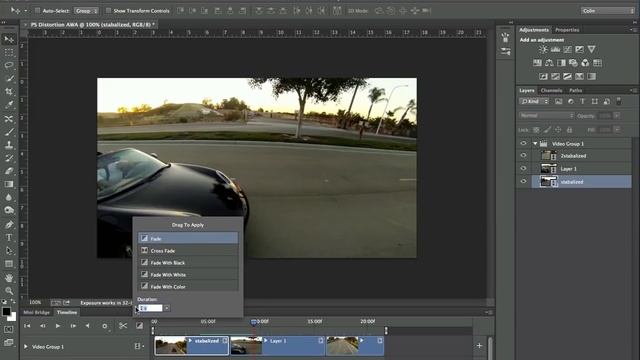Toggle Auto-Select checkbox
Screen dimensions: 640x360
[38, 11]
